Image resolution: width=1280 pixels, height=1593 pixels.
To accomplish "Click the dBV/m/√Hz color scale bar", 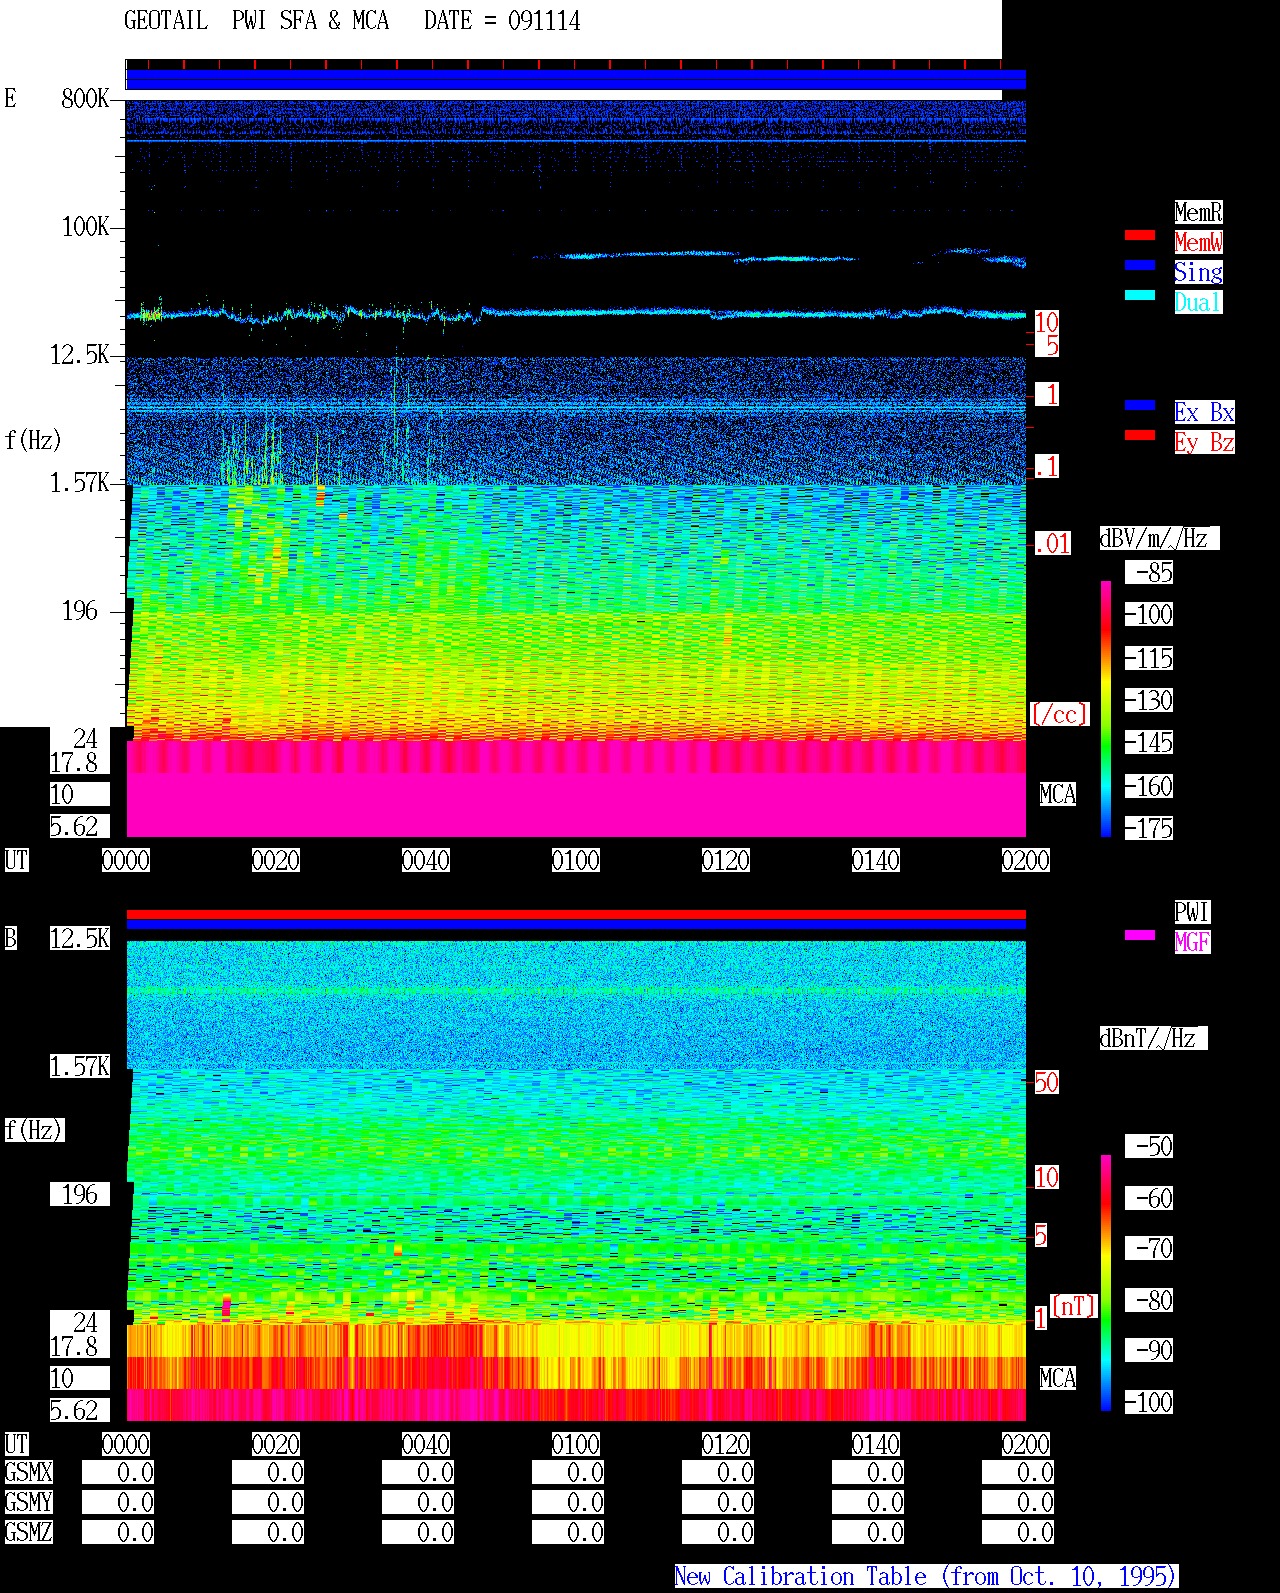I will coord(1106,708).
